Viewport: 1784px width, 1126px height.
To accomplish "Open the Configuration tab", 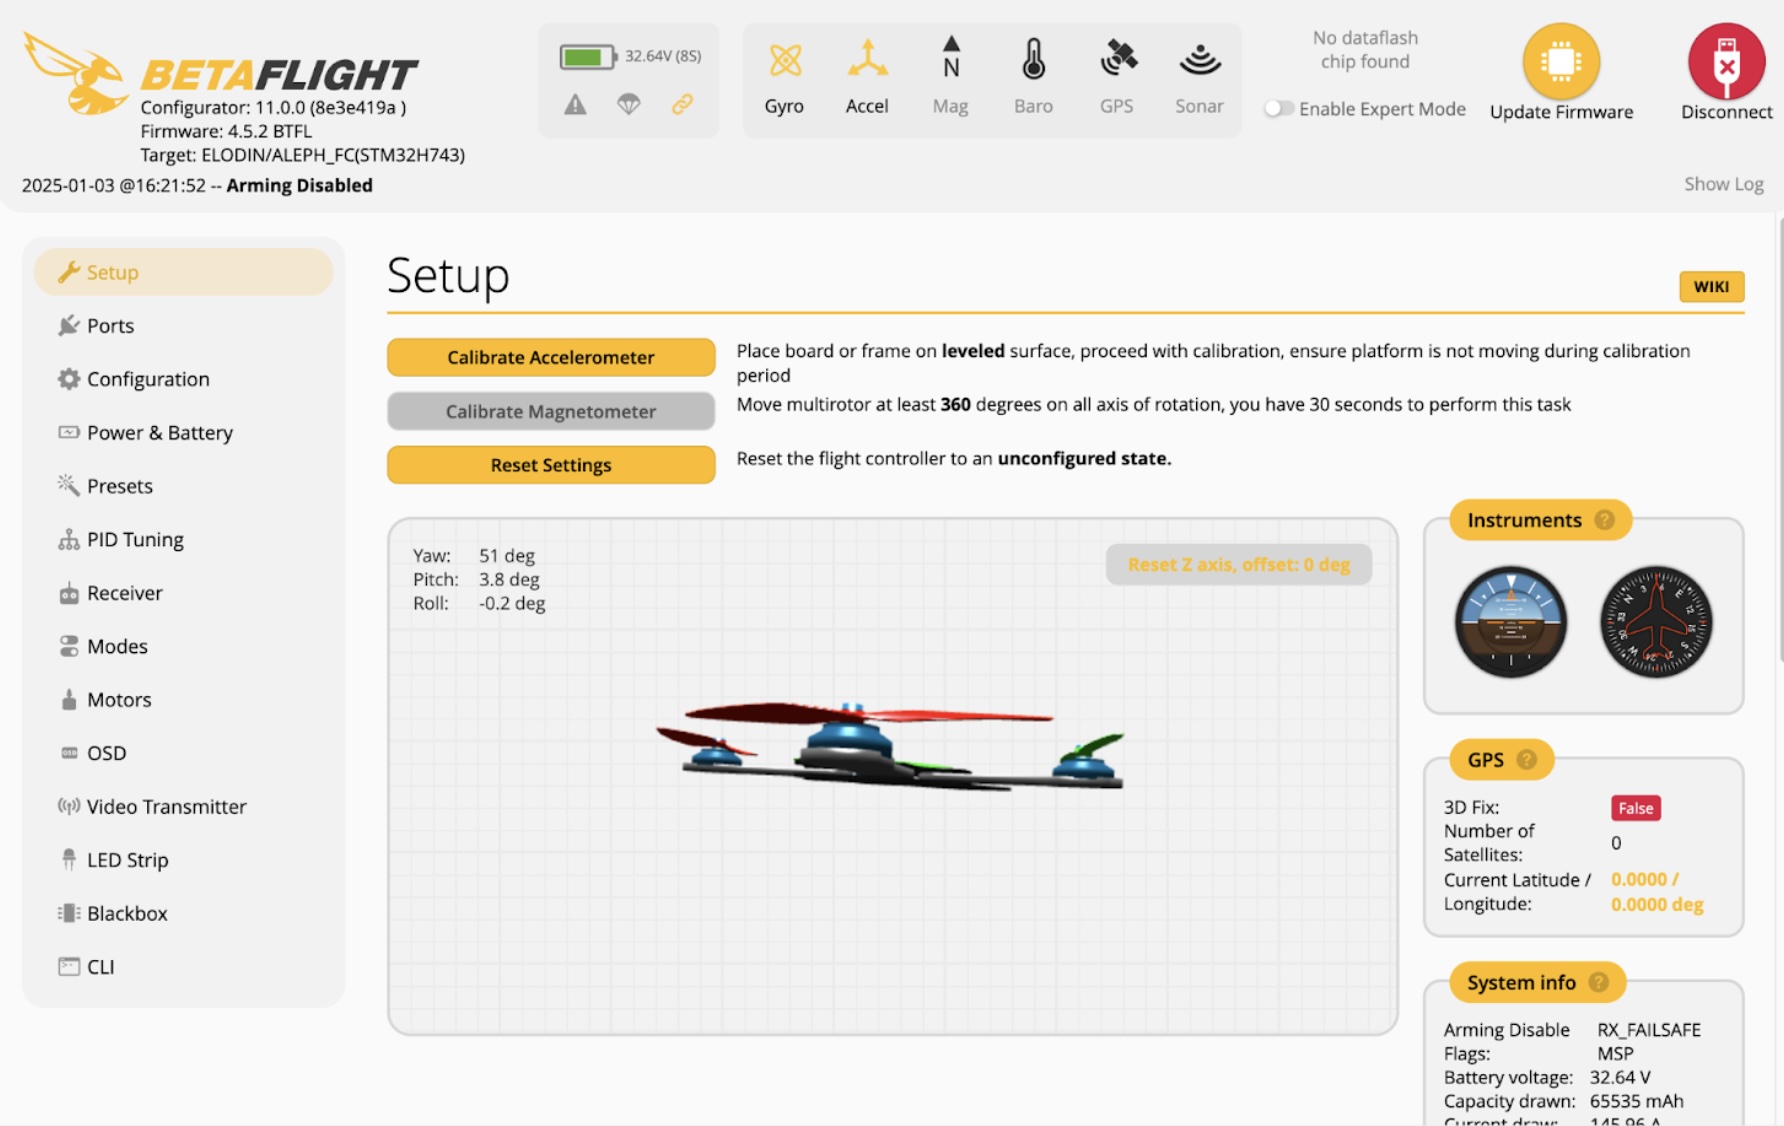I will click(x=184, y=379).
